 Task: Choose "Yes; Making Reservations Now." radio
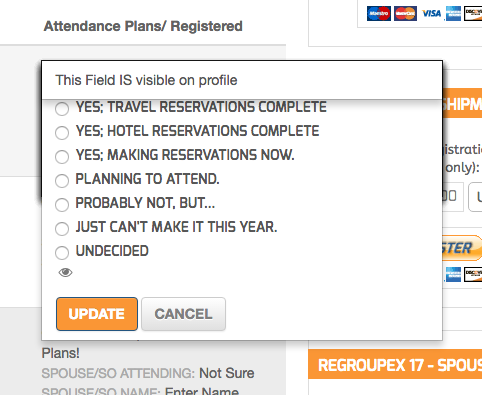pyautogui.click(x=62, y=157)
